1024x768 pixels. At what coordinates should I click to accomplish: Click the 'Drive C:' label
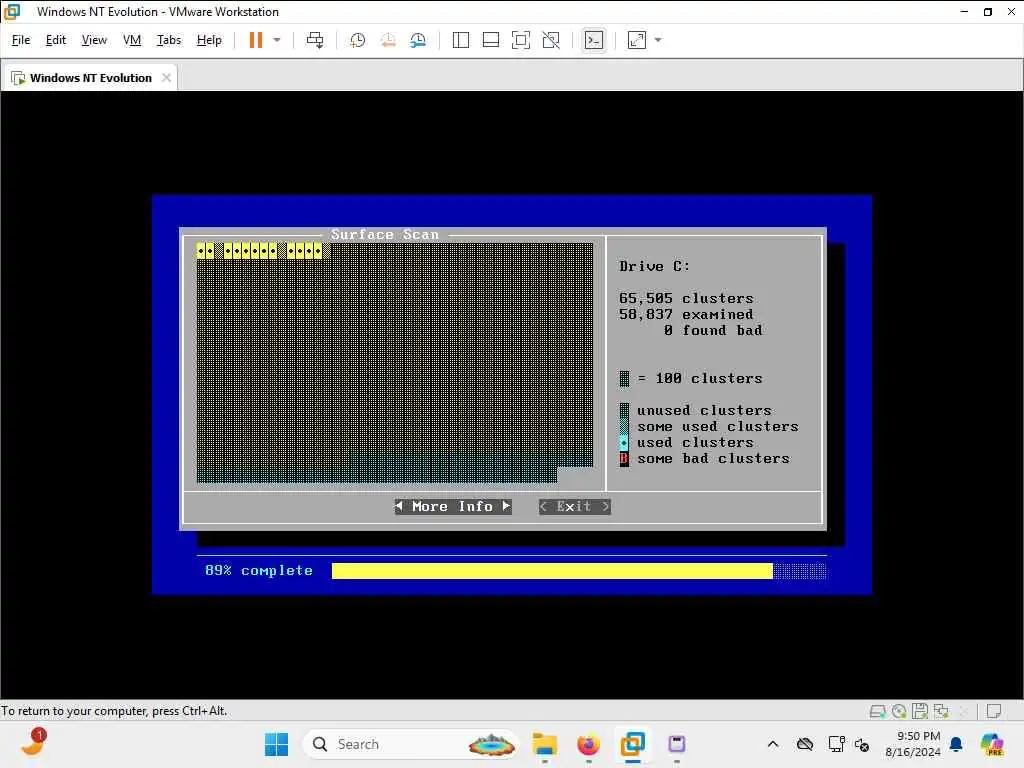click(654, 266)
